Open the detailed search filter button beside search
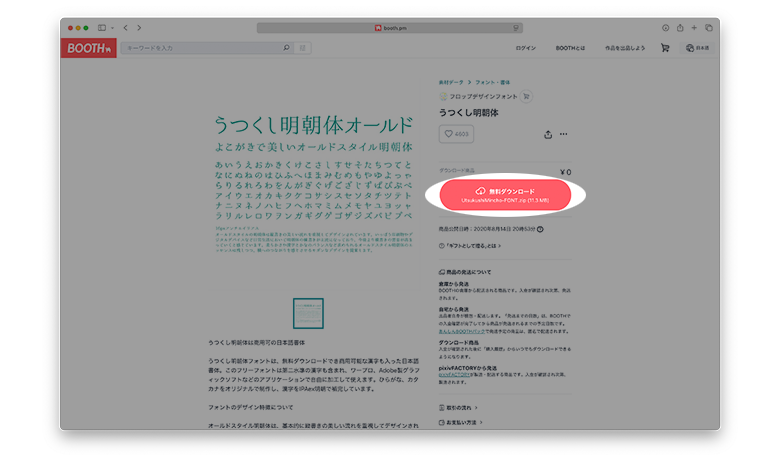 [x=302, y=48]
